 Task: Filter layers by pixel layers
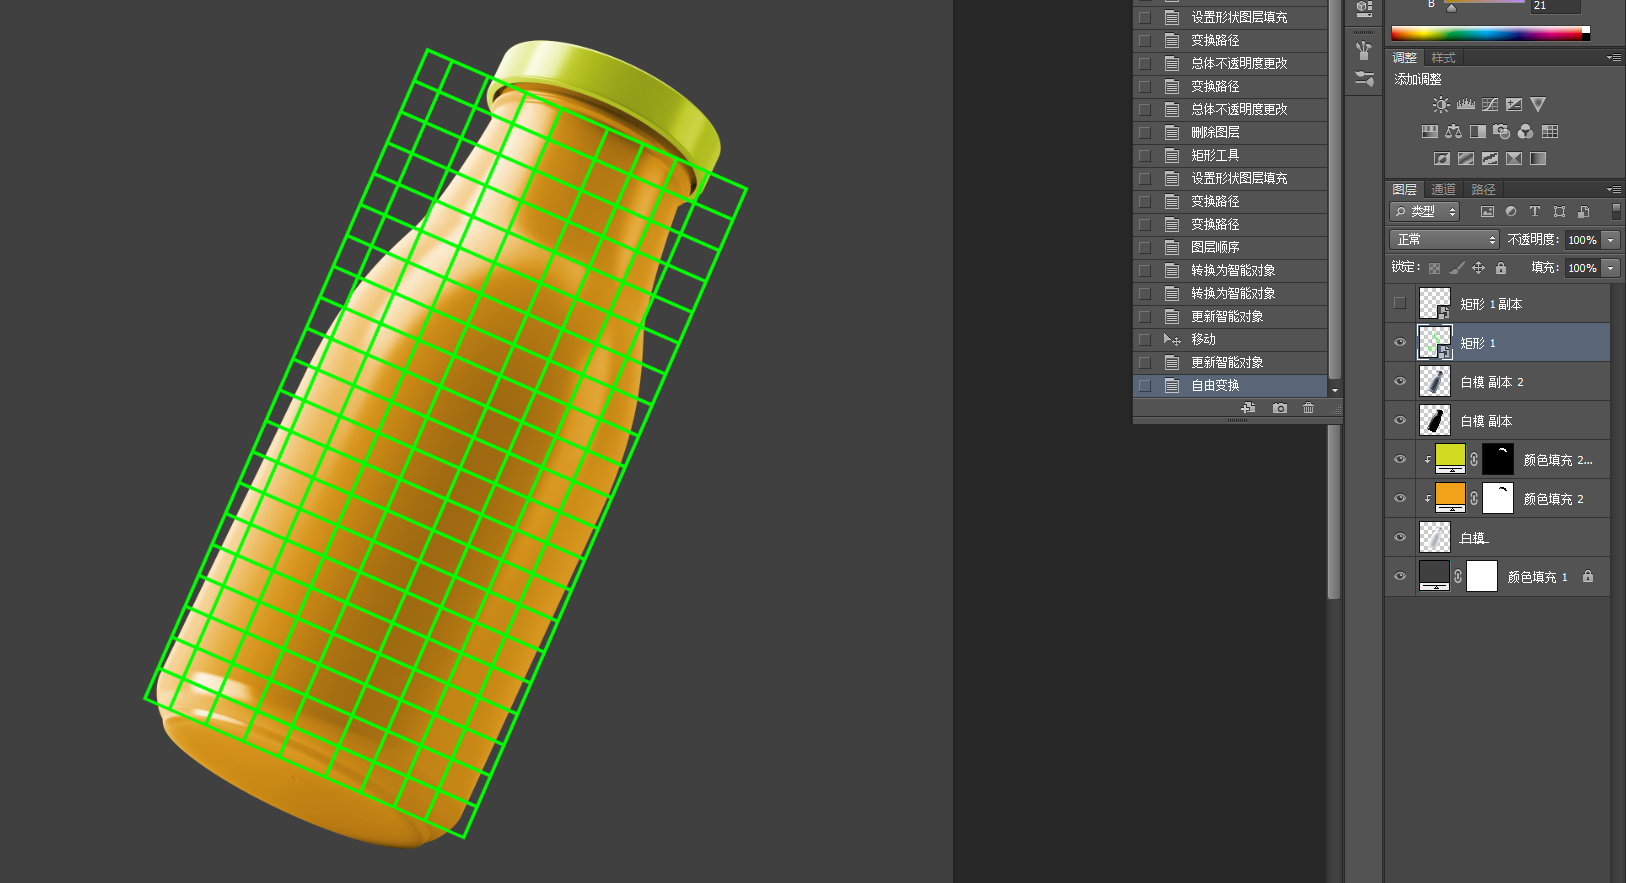pyautogui.click(x=1487, y=212)
